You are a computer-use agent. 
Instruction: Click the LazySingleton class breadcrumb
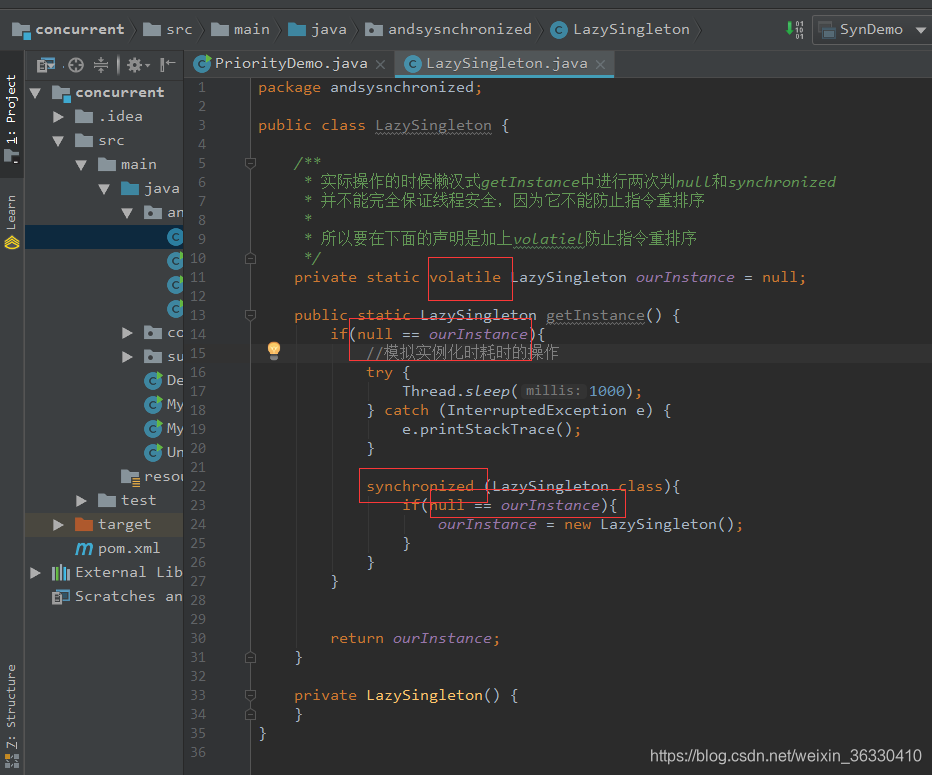tap(621, 29)
